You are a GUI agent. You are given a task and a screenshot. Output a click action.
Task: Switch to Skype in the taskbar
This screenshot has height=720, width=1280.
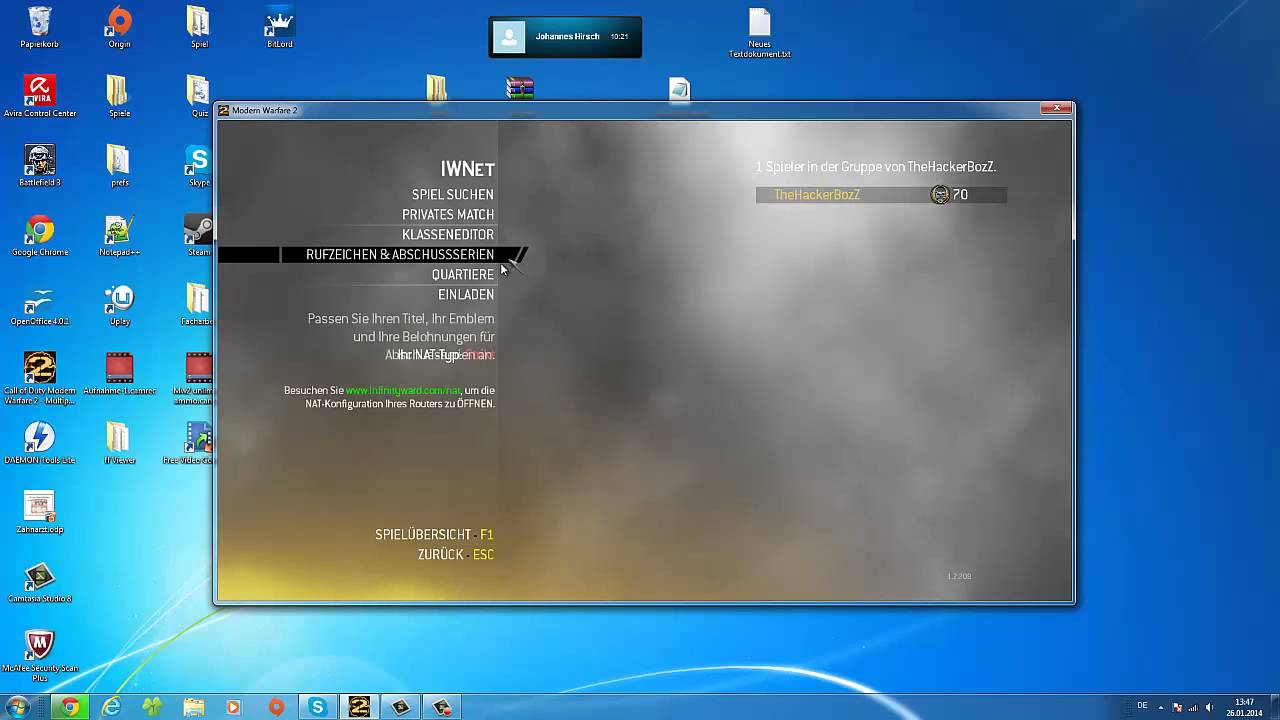318,707
